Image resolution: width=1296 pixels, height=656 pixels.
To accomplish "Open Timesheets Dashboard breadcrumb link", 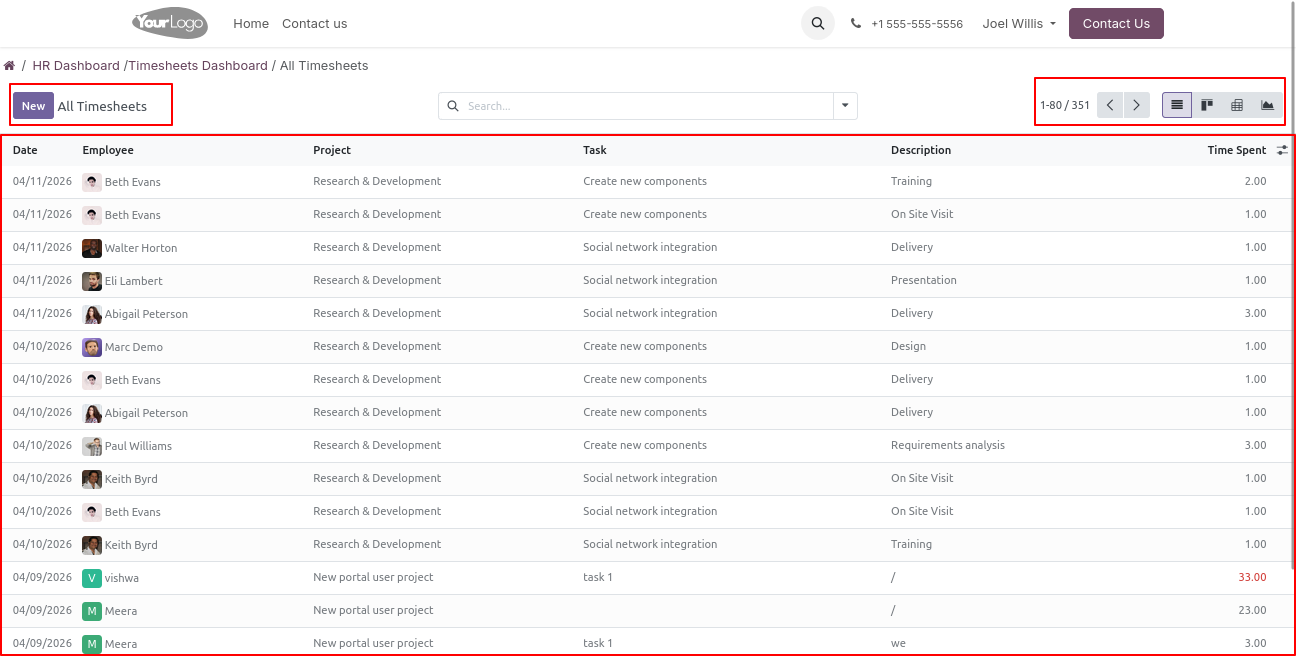I will 198,66.
